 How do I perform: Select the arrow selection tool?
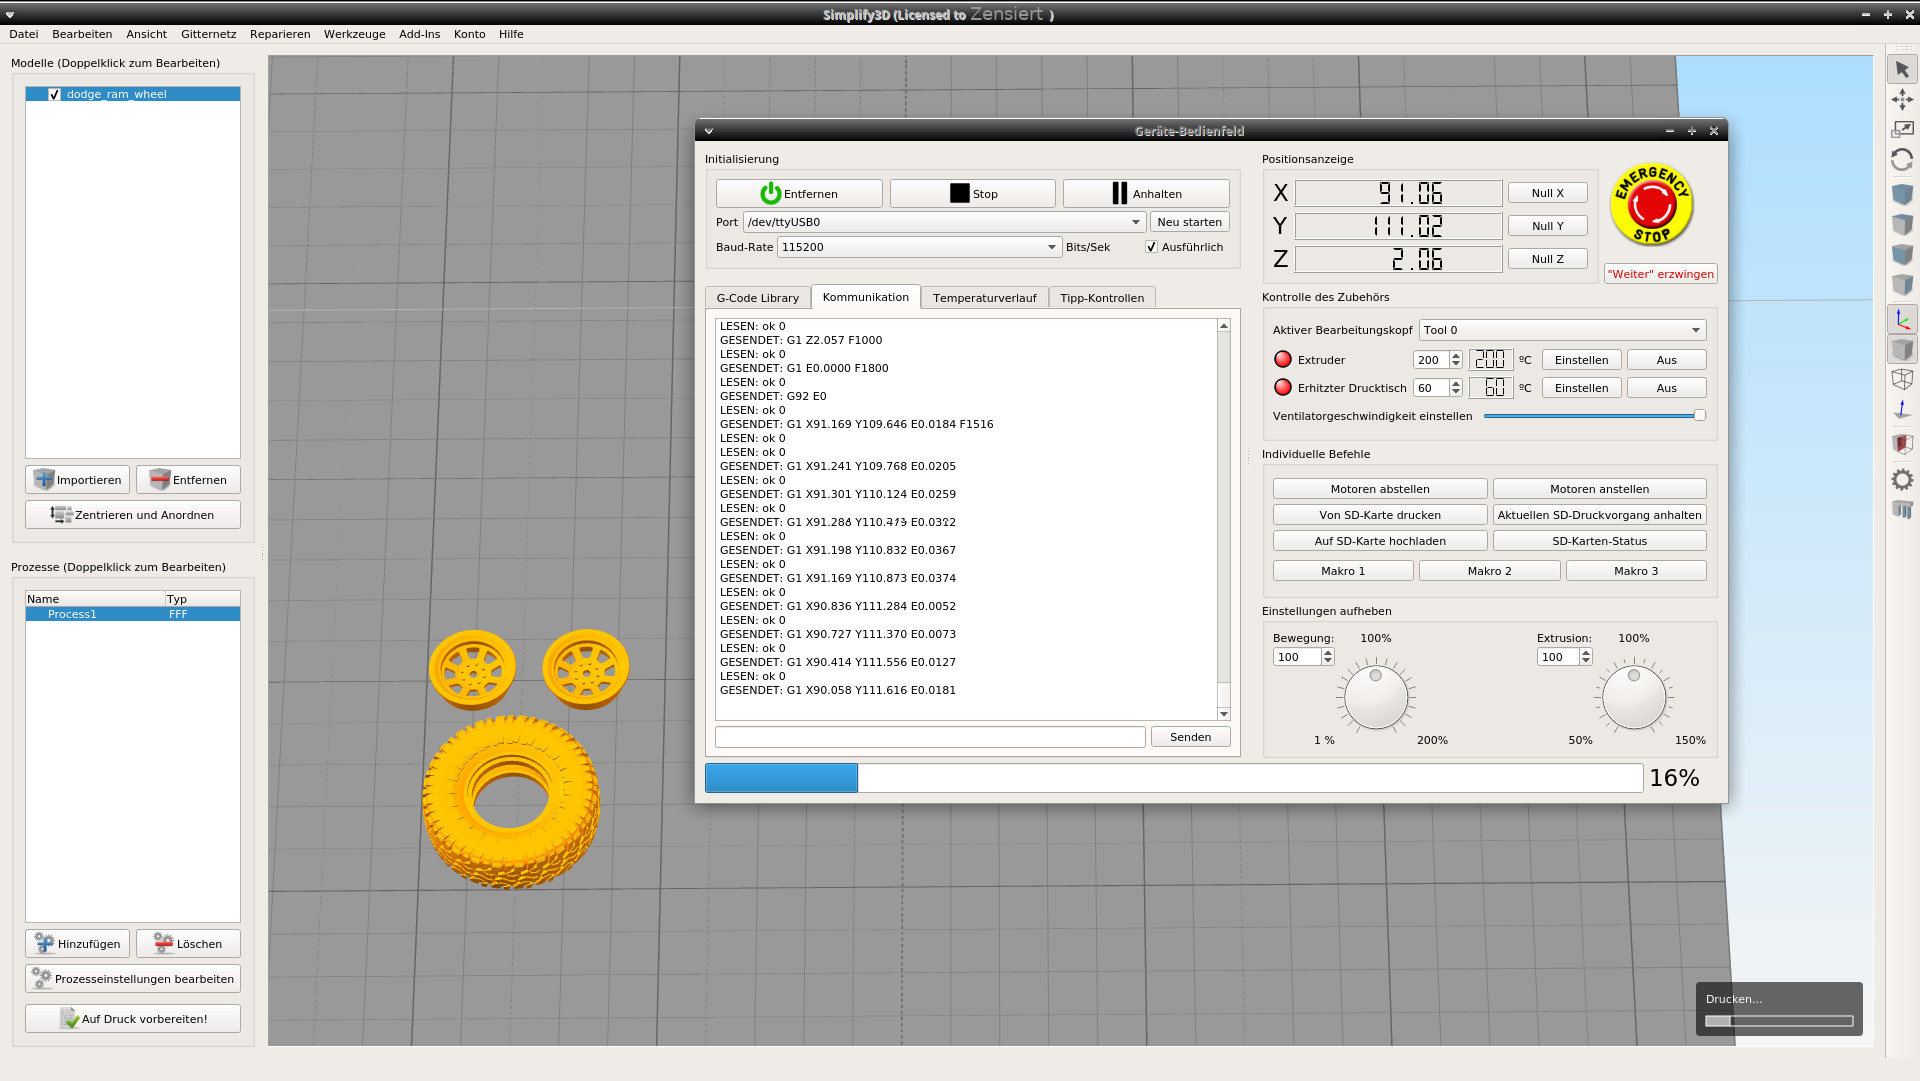[1902, 69]
